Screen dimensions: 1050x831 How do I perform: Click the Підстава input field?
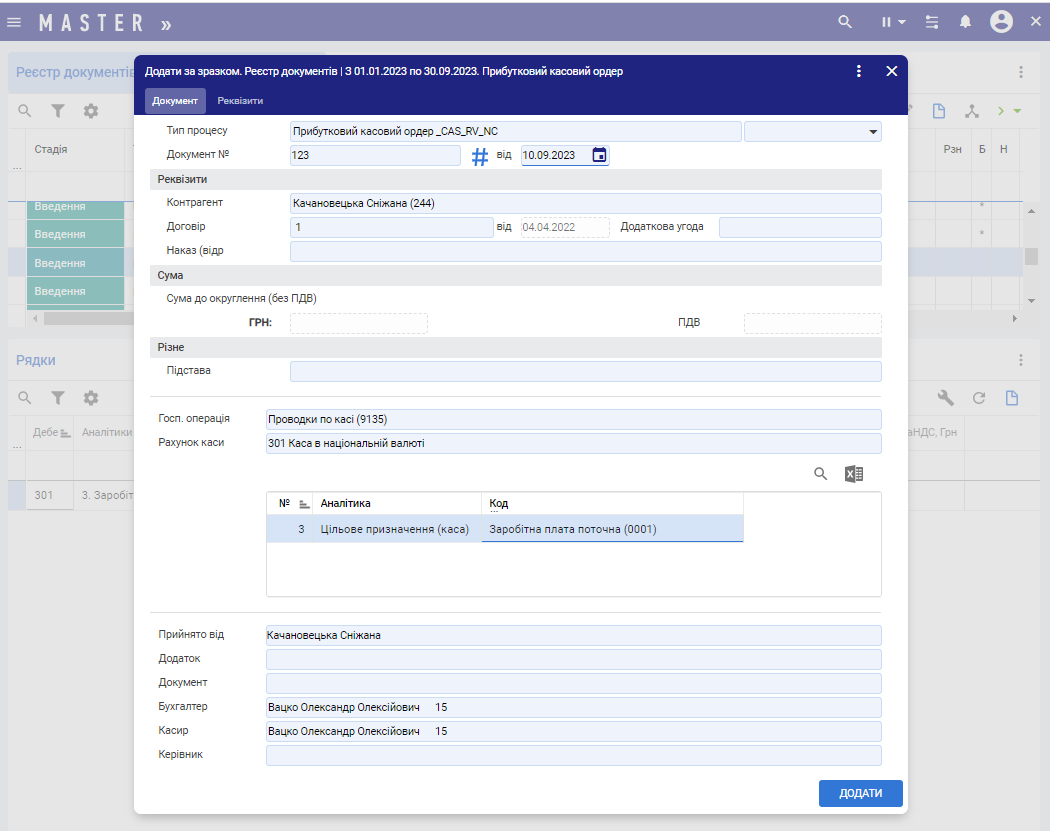pyautogui.click(x=585, y=372)
